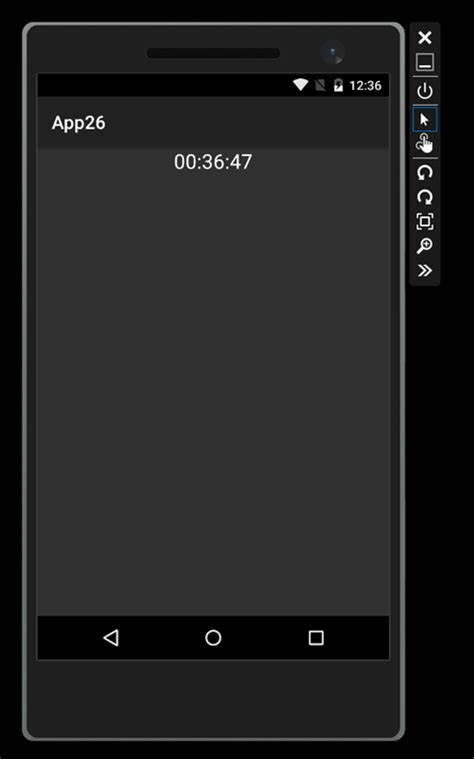474x759 pixels.
Task: Click the App26 title in action bar
Action: click(x=78, y=123)
